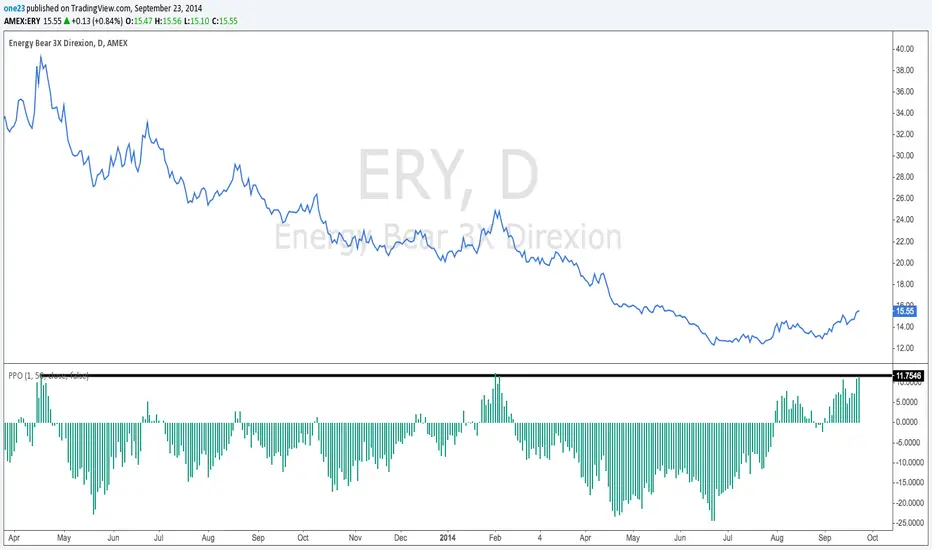
Task: Click the -25.0000 PPO axis label
Action: pyautogui.click(x=908, y=523)
